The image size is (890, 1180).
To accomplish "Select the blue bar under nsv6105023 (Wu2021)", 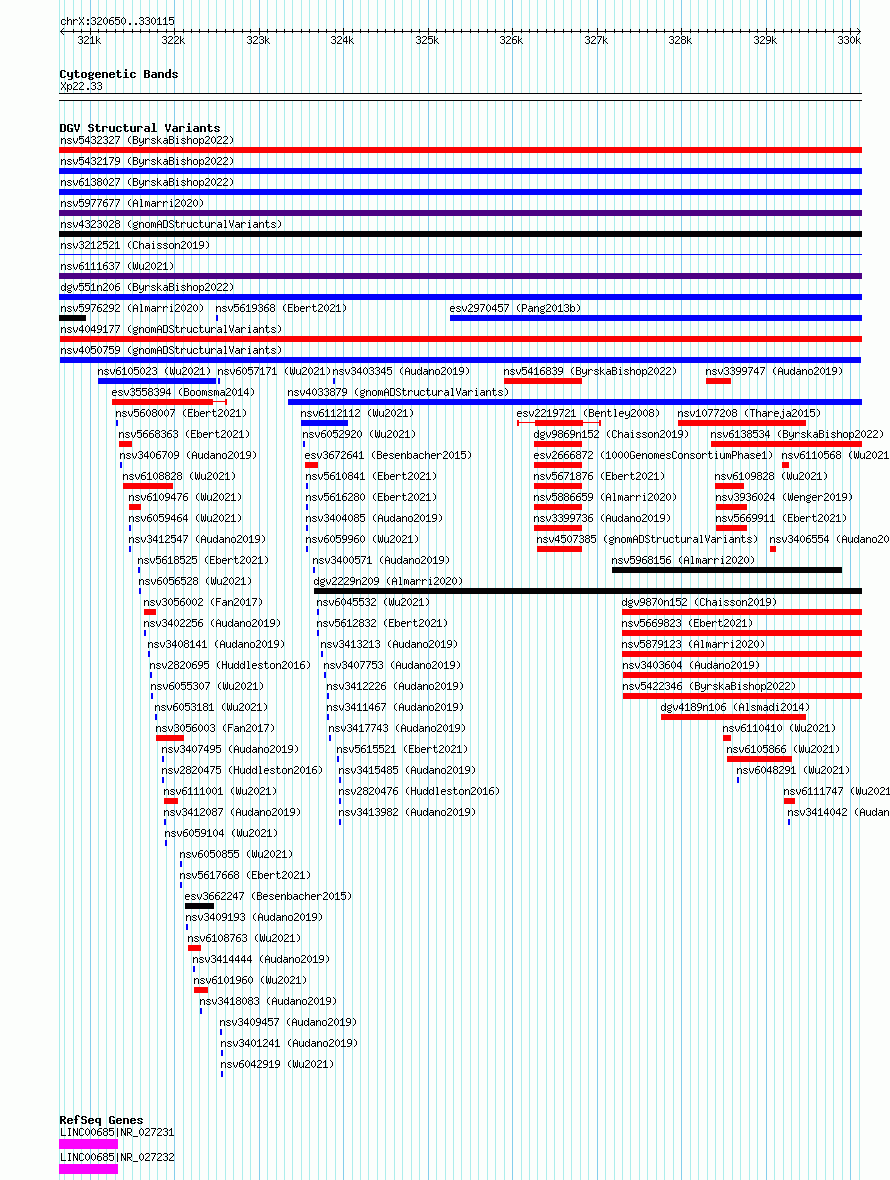I will [x=158, y=382].
